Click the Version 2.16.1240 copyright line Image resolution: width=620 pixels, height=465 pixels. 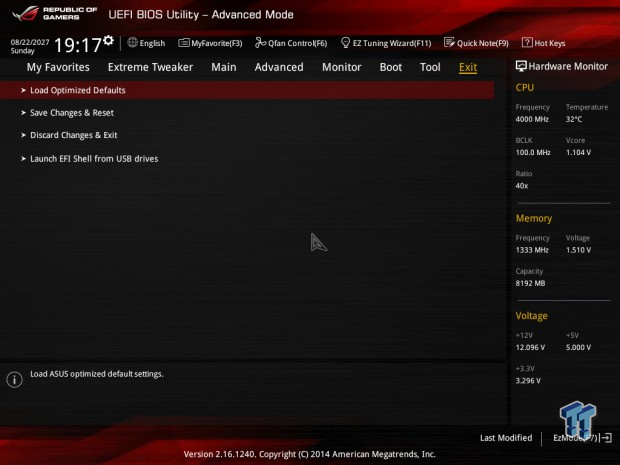309,454
